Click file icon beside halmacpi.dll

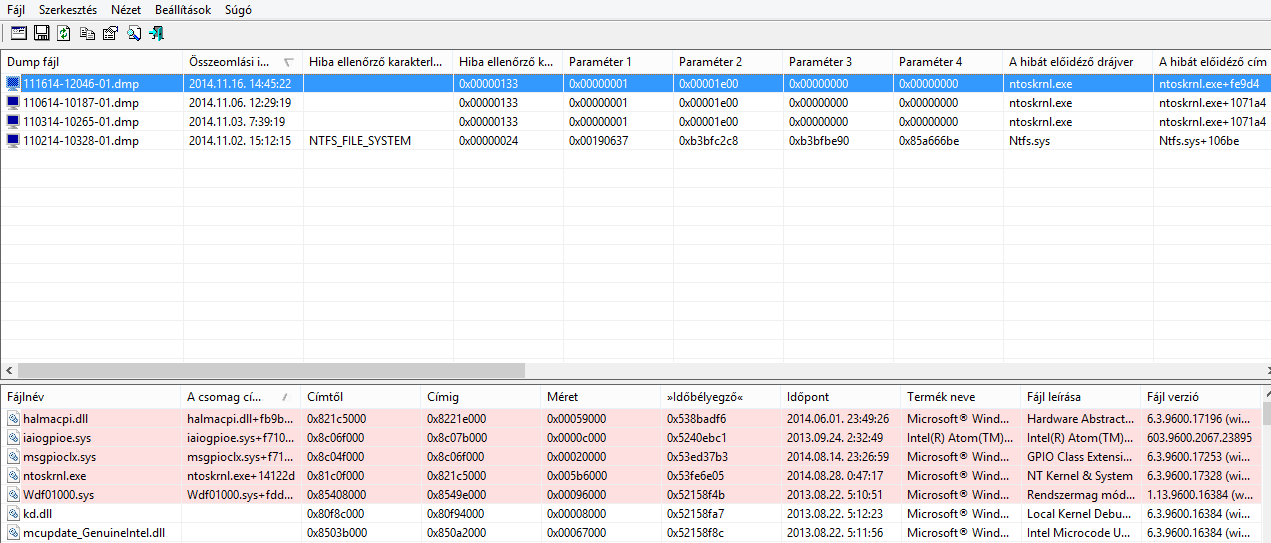coord(13,419)
